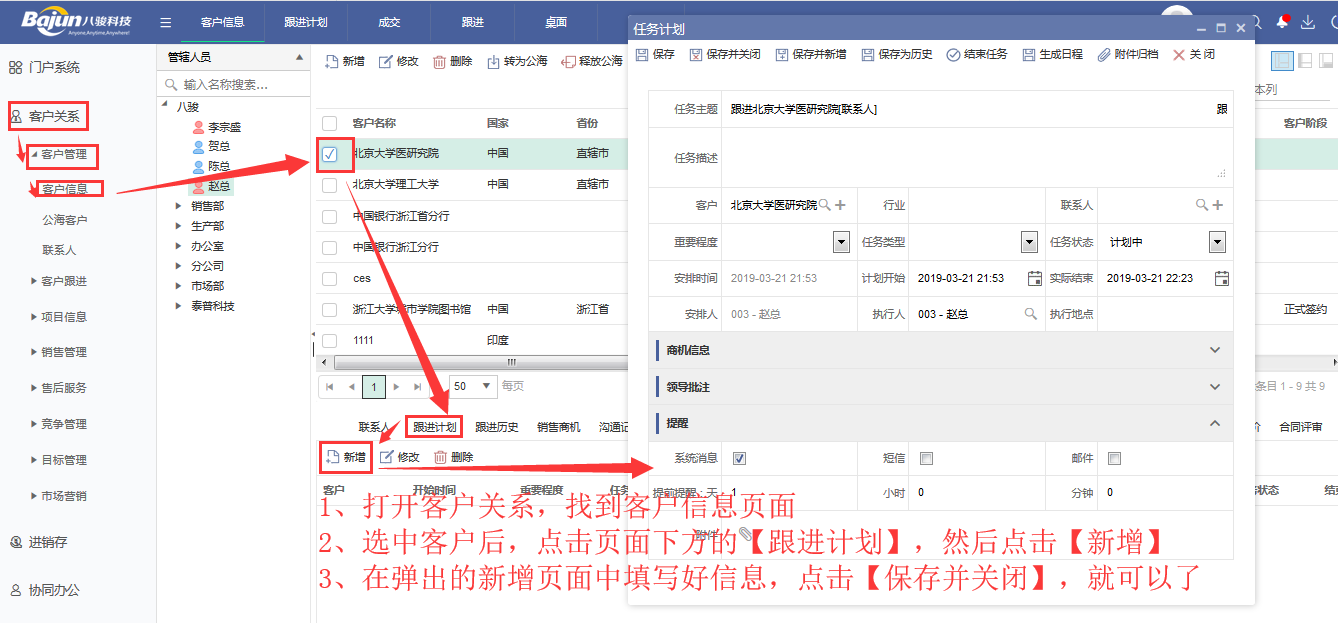Check the 邮件 reminder checkbox

(x=1115, y=459)
